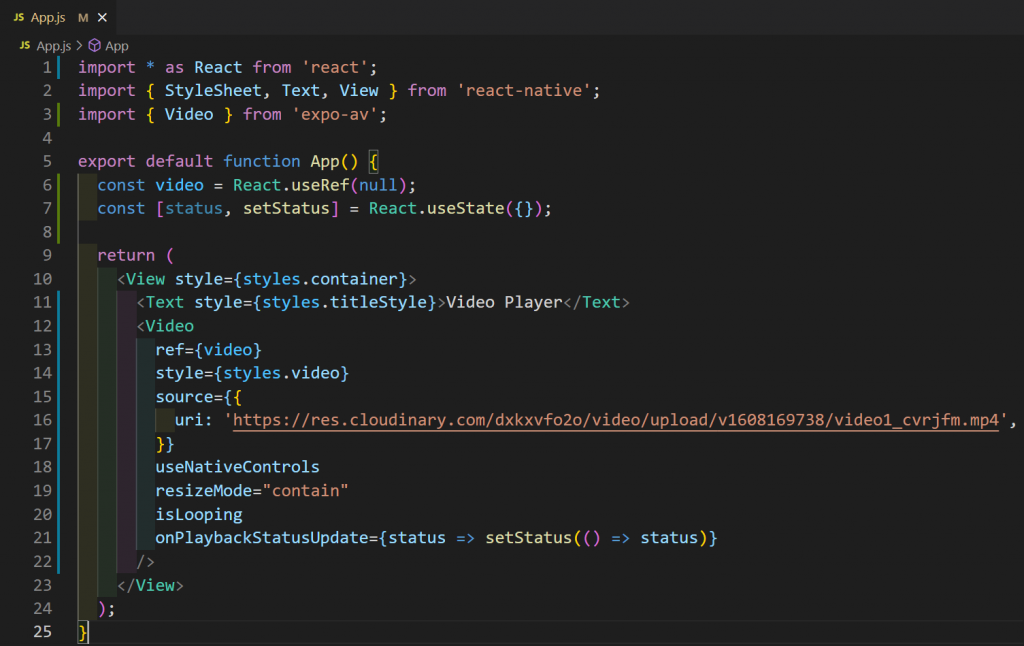Click the ref={video} prop
1024x646 pixels.
click(x=208, y=349)
